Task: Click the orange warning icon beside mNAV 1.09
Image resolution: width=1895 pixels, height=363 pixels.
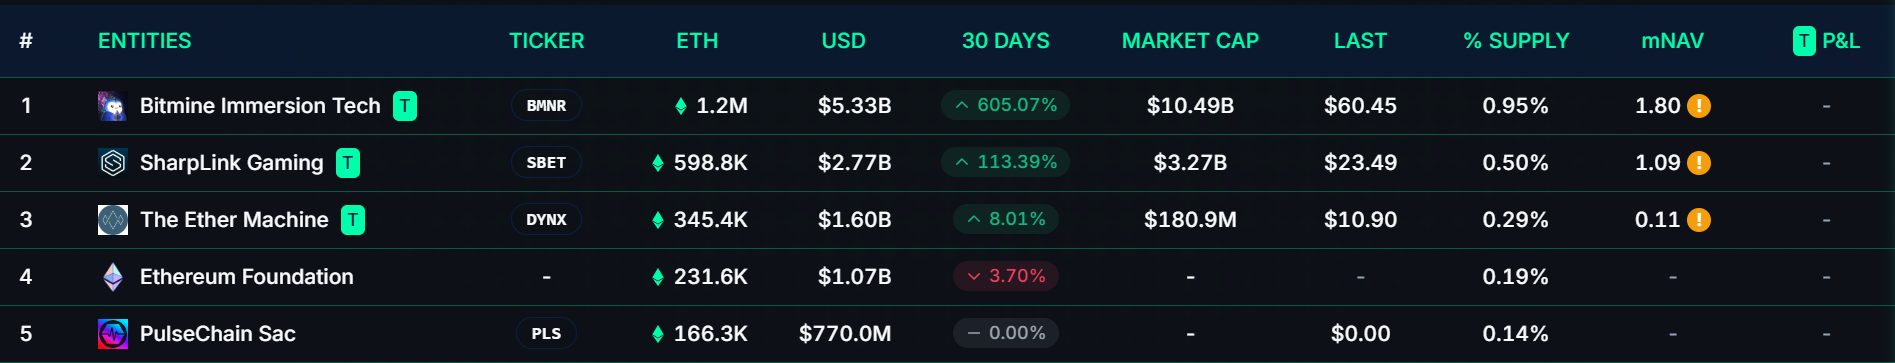Action: tap(1699, 163)
